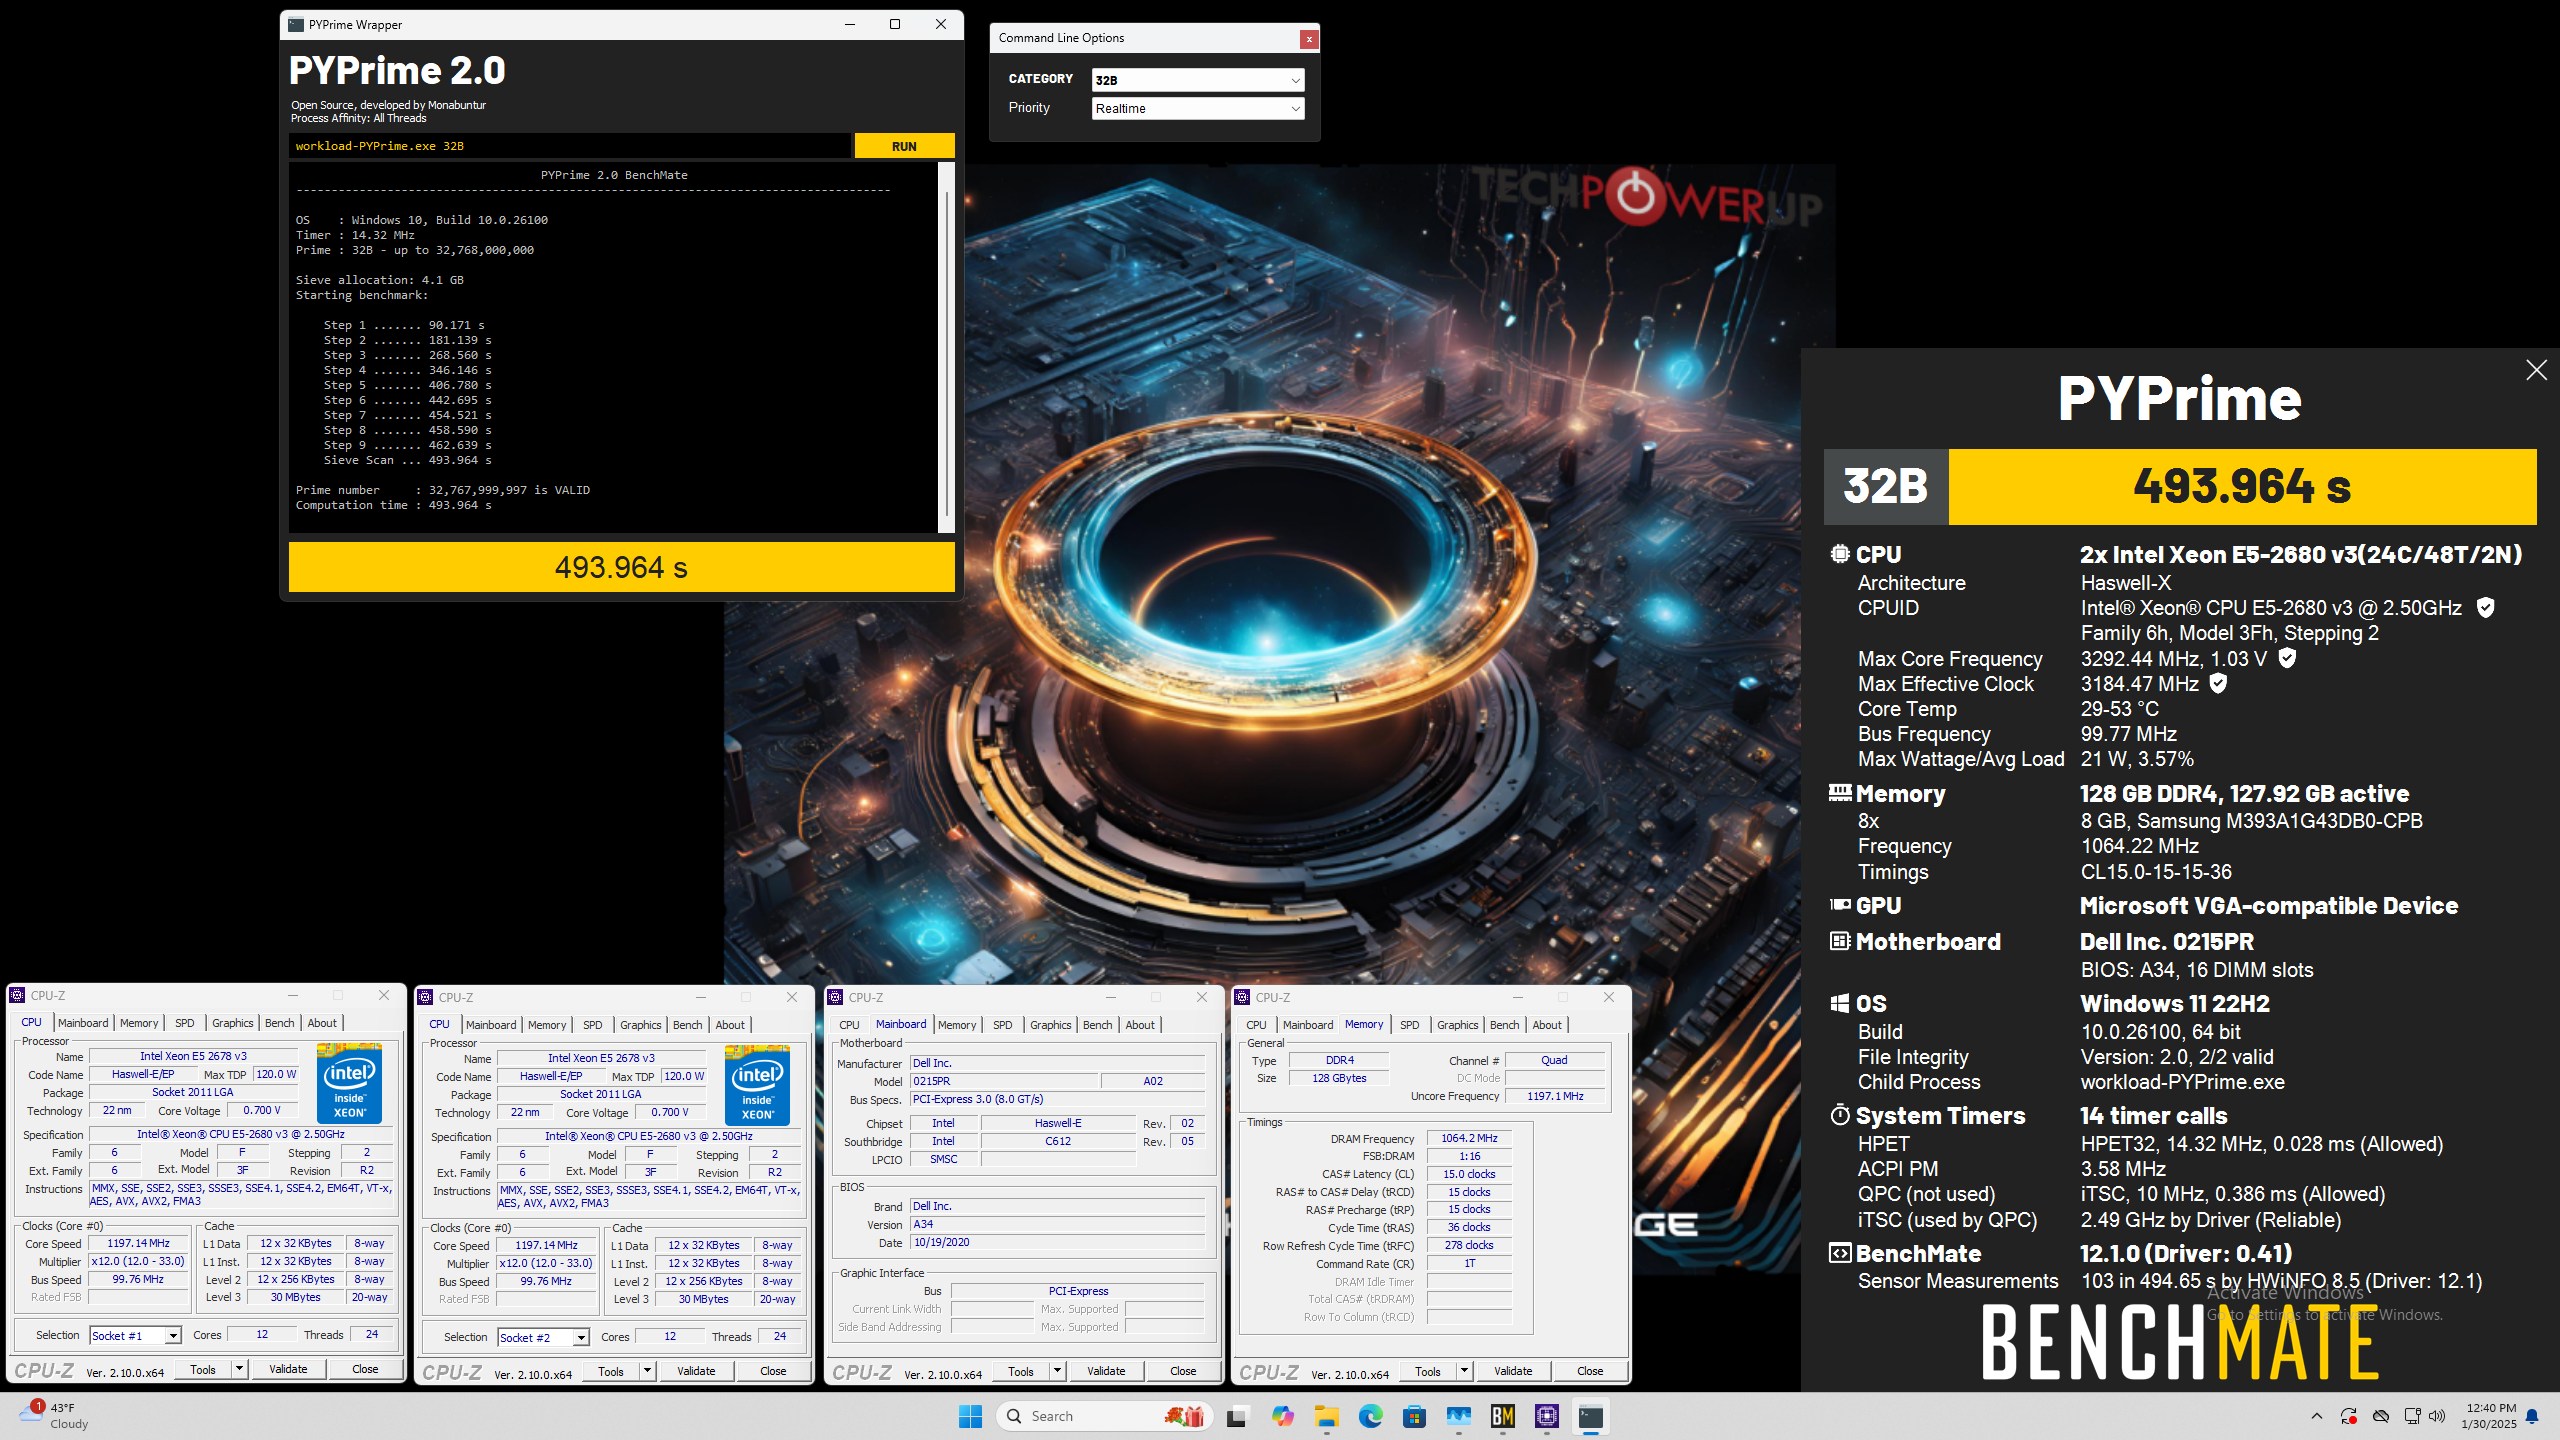Viewport: 2560px width, 1440px height.
Task: Open the CATEGORY dropdown showing 32B
Action: (1198, 80)
